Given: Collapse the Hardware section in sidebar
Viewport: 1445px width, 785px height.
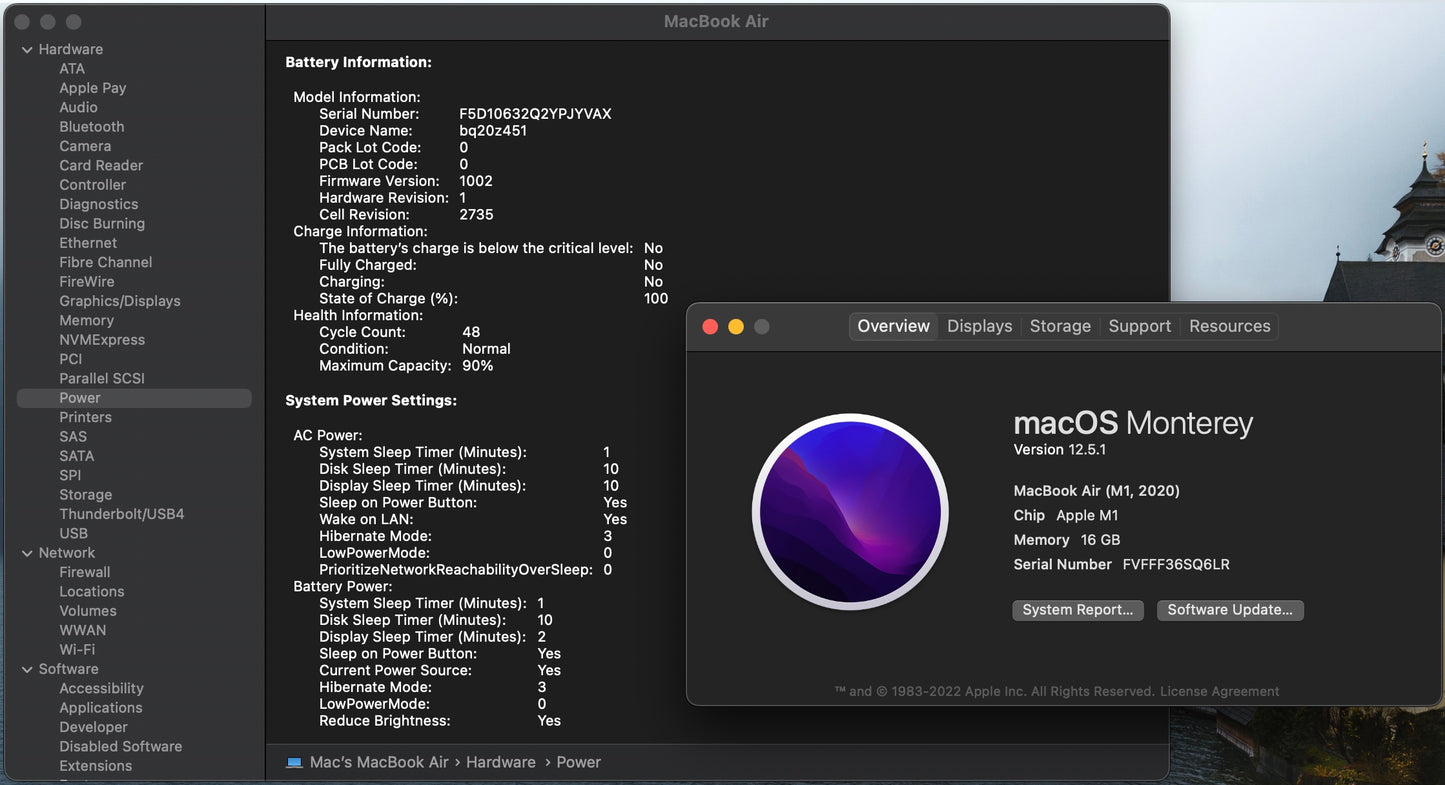Looking at the screenshot, I should tap(27, 49).
